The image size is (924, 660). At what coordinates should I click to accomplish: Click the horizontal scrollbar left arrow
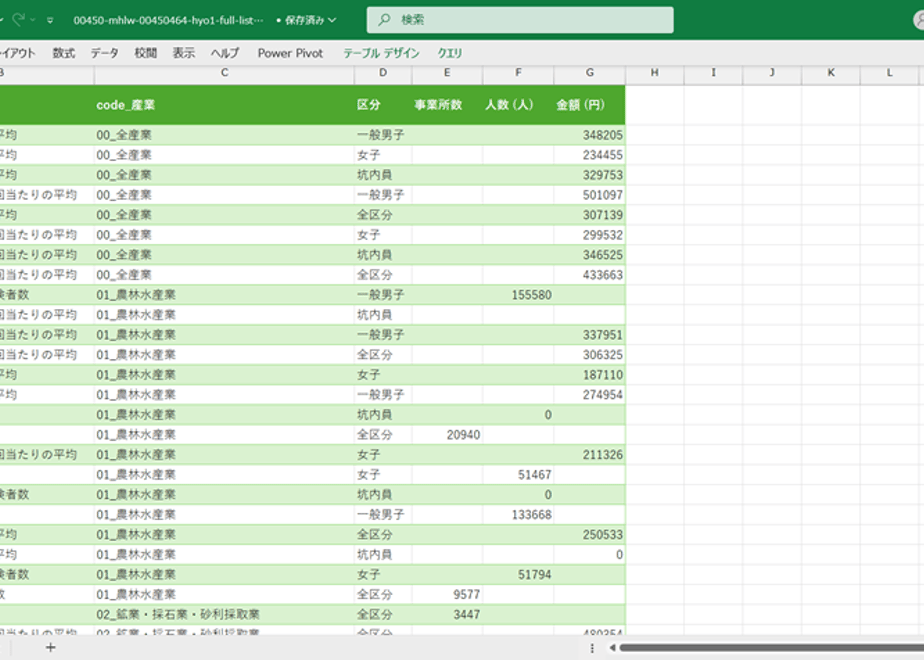click(x=612, y=648)
